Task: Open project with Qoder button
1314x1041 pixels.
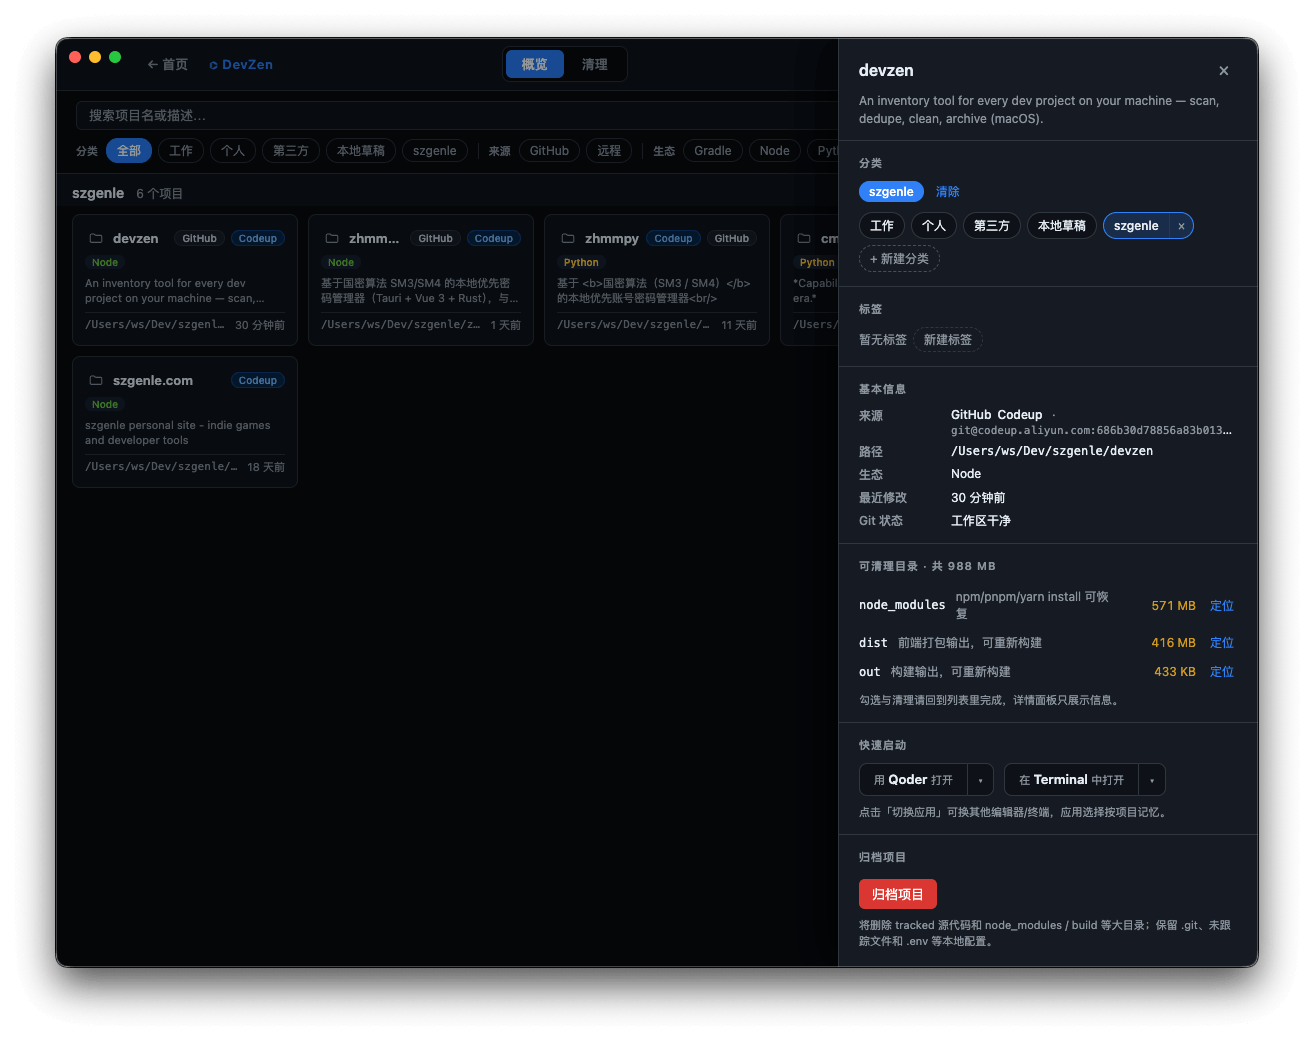Action: coord(913,780)
